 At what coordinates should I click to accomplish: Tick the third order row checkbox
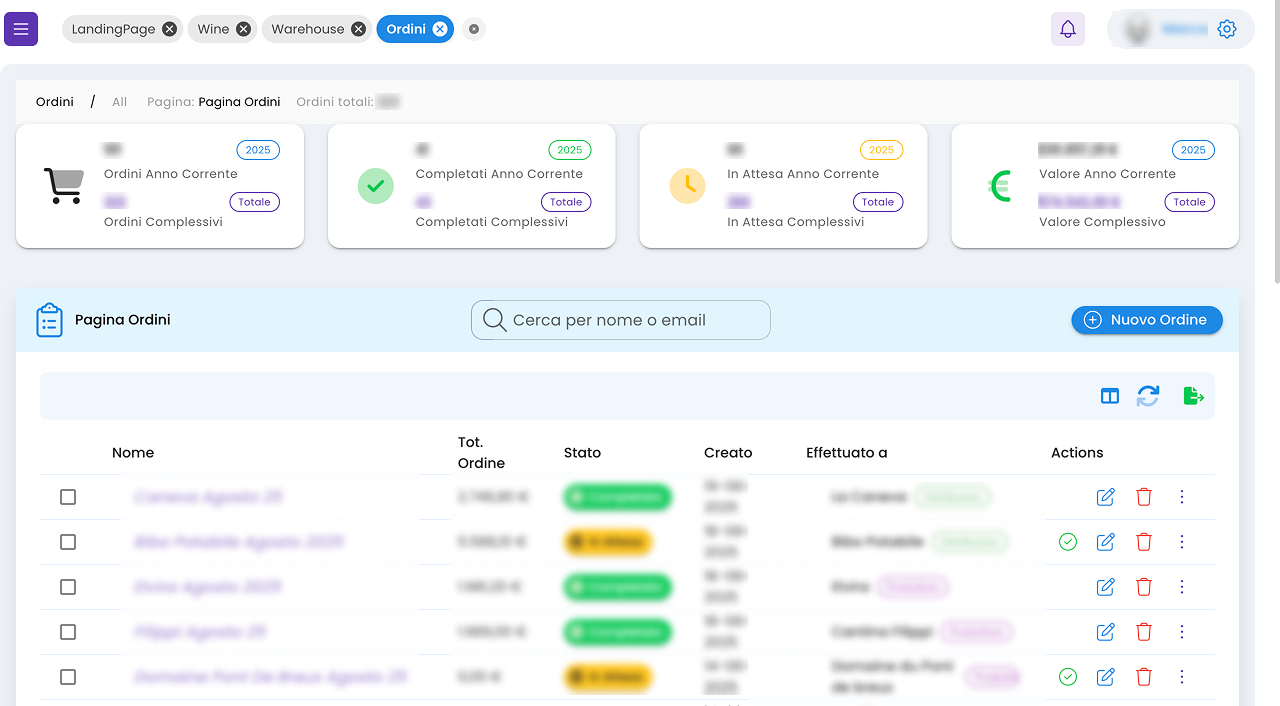point(68,587)
